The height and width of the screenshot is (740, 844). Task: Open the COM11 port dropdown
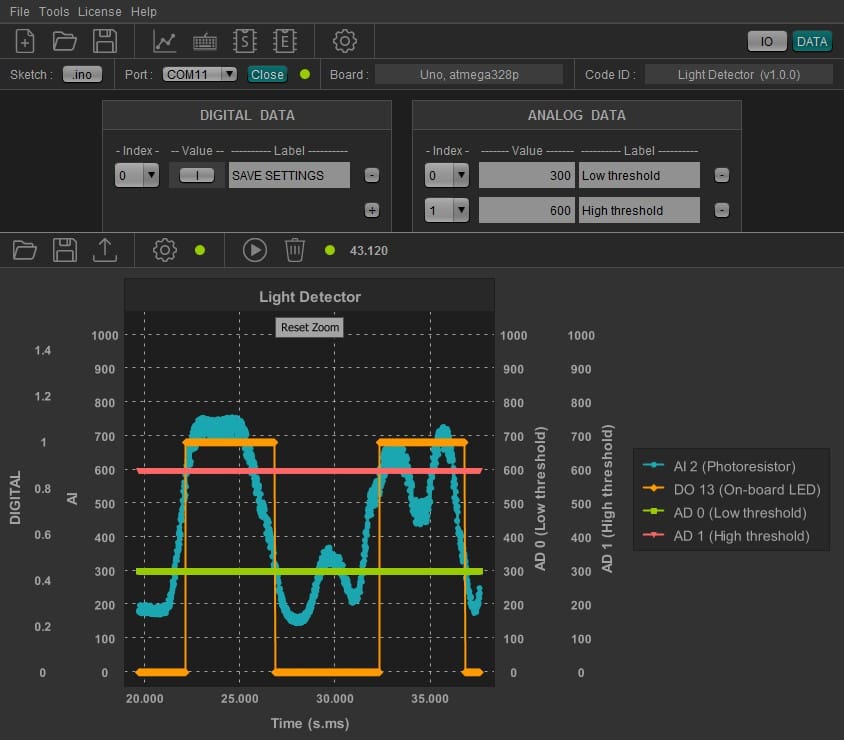tap(200, 74)
